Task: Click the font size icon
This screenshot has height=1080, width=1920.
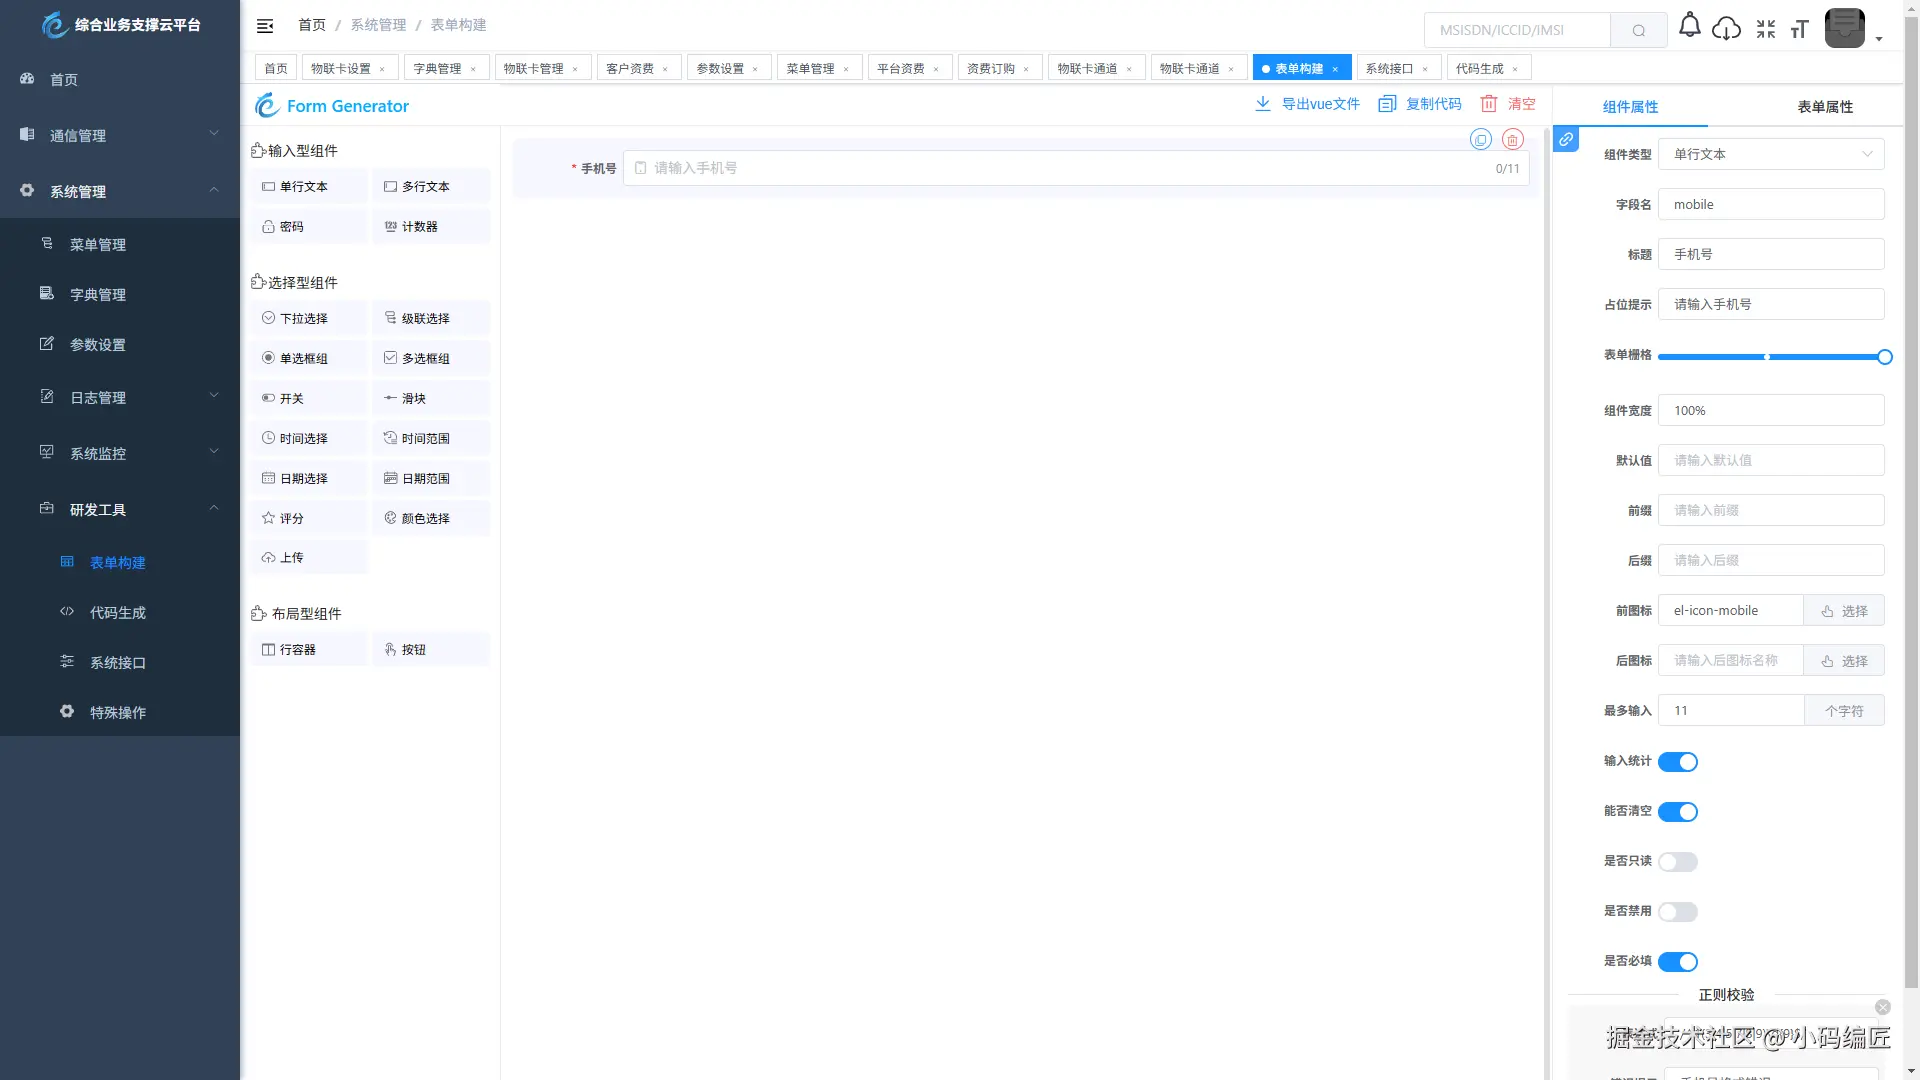Action: pos(1800,29)
